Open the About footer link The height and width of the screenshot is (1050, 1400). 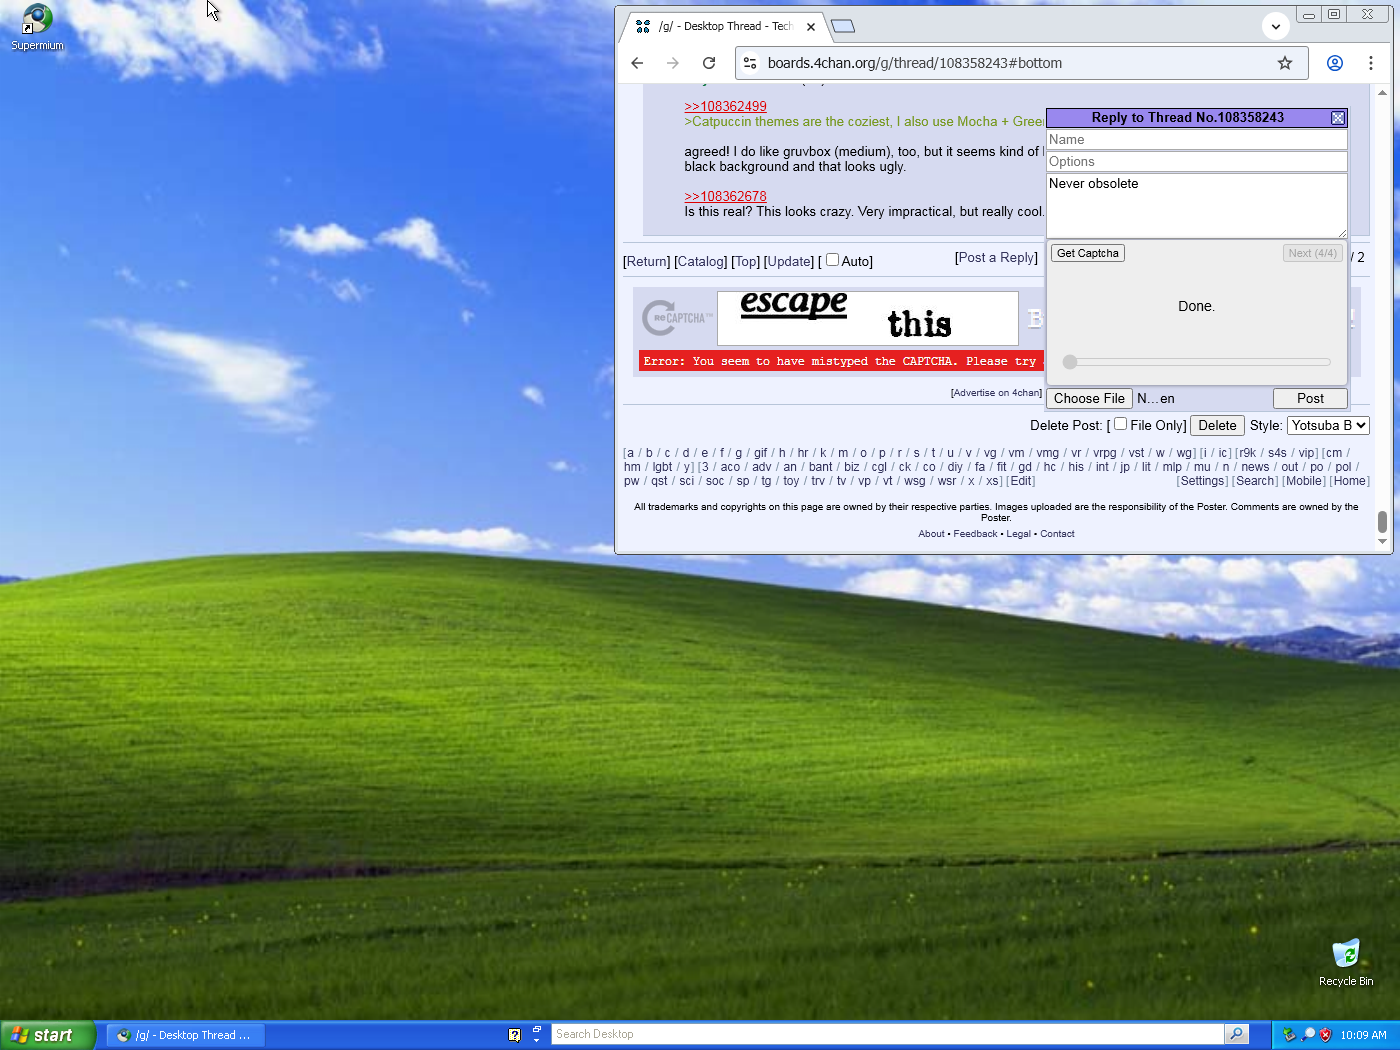coord(931,534)
